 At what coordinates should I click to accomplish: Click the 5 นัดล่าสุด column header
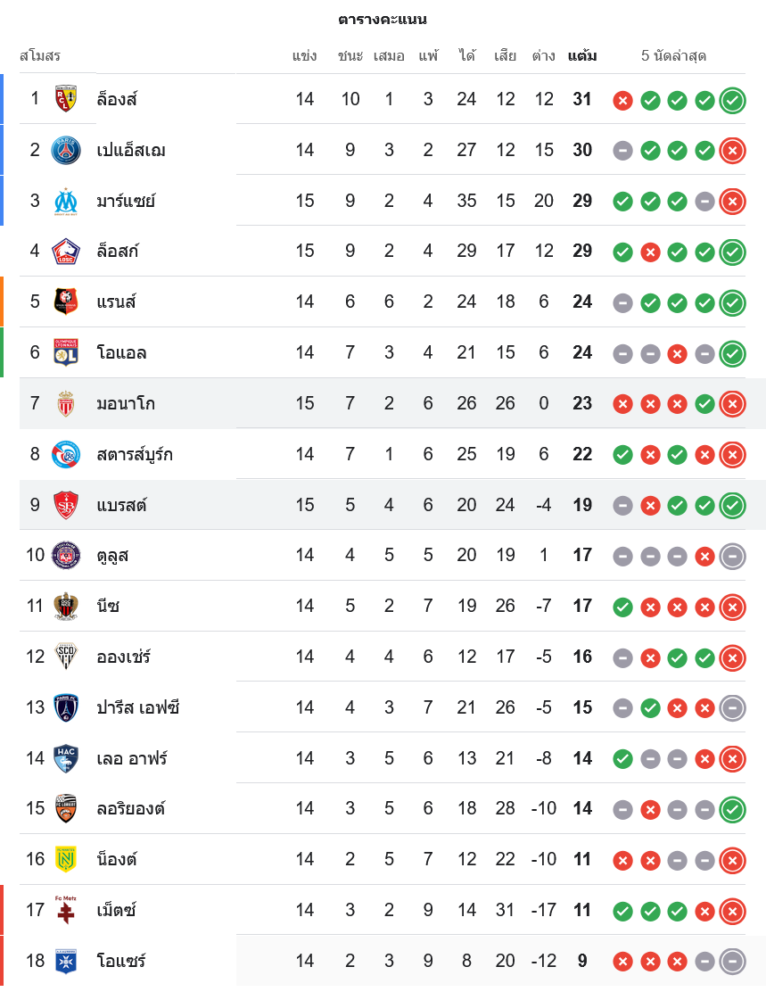674,56
